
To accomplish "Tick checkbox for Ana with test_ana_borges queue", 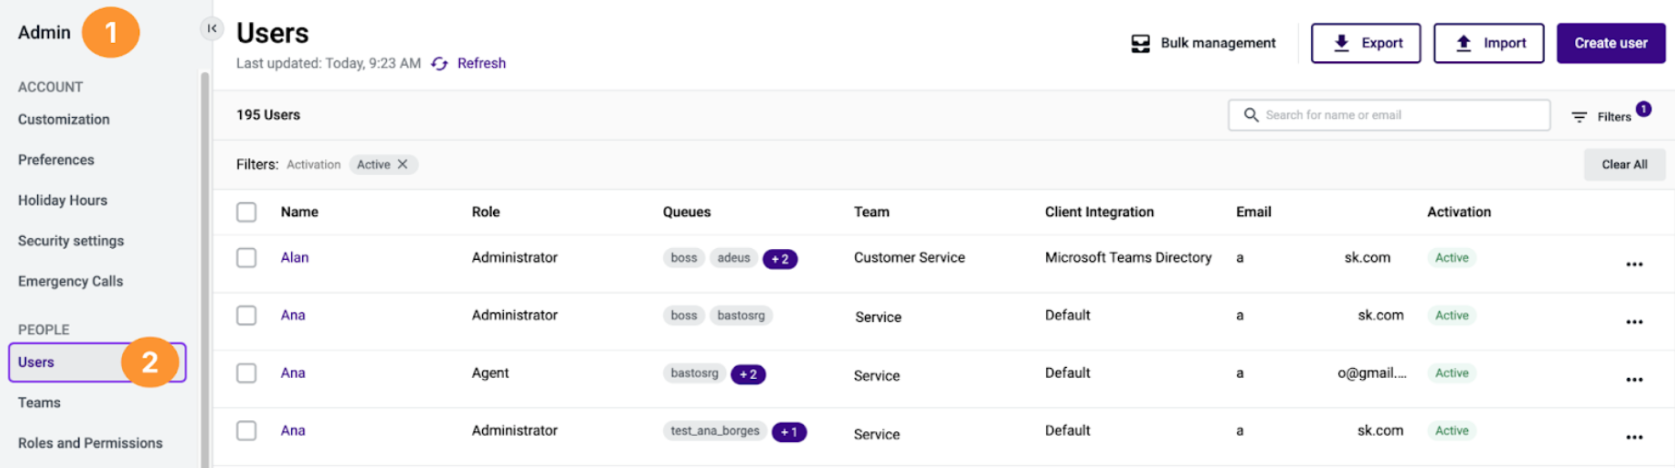I will tap(246, 431).
